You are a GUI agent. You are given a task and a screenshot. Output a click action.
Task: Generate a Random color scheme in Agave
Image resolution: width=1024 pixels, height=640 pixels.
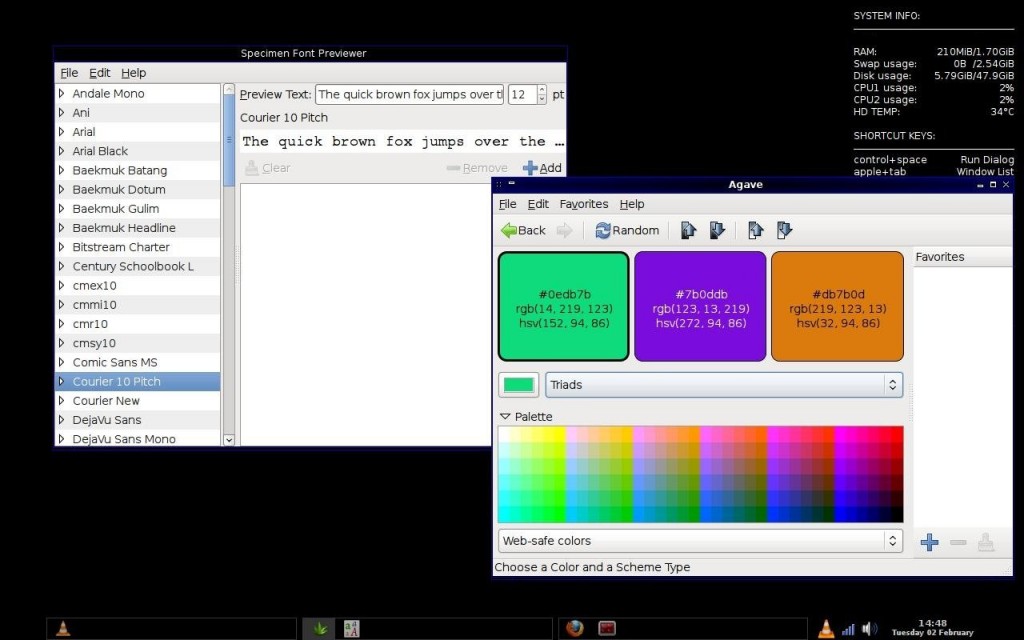[627, 230]
